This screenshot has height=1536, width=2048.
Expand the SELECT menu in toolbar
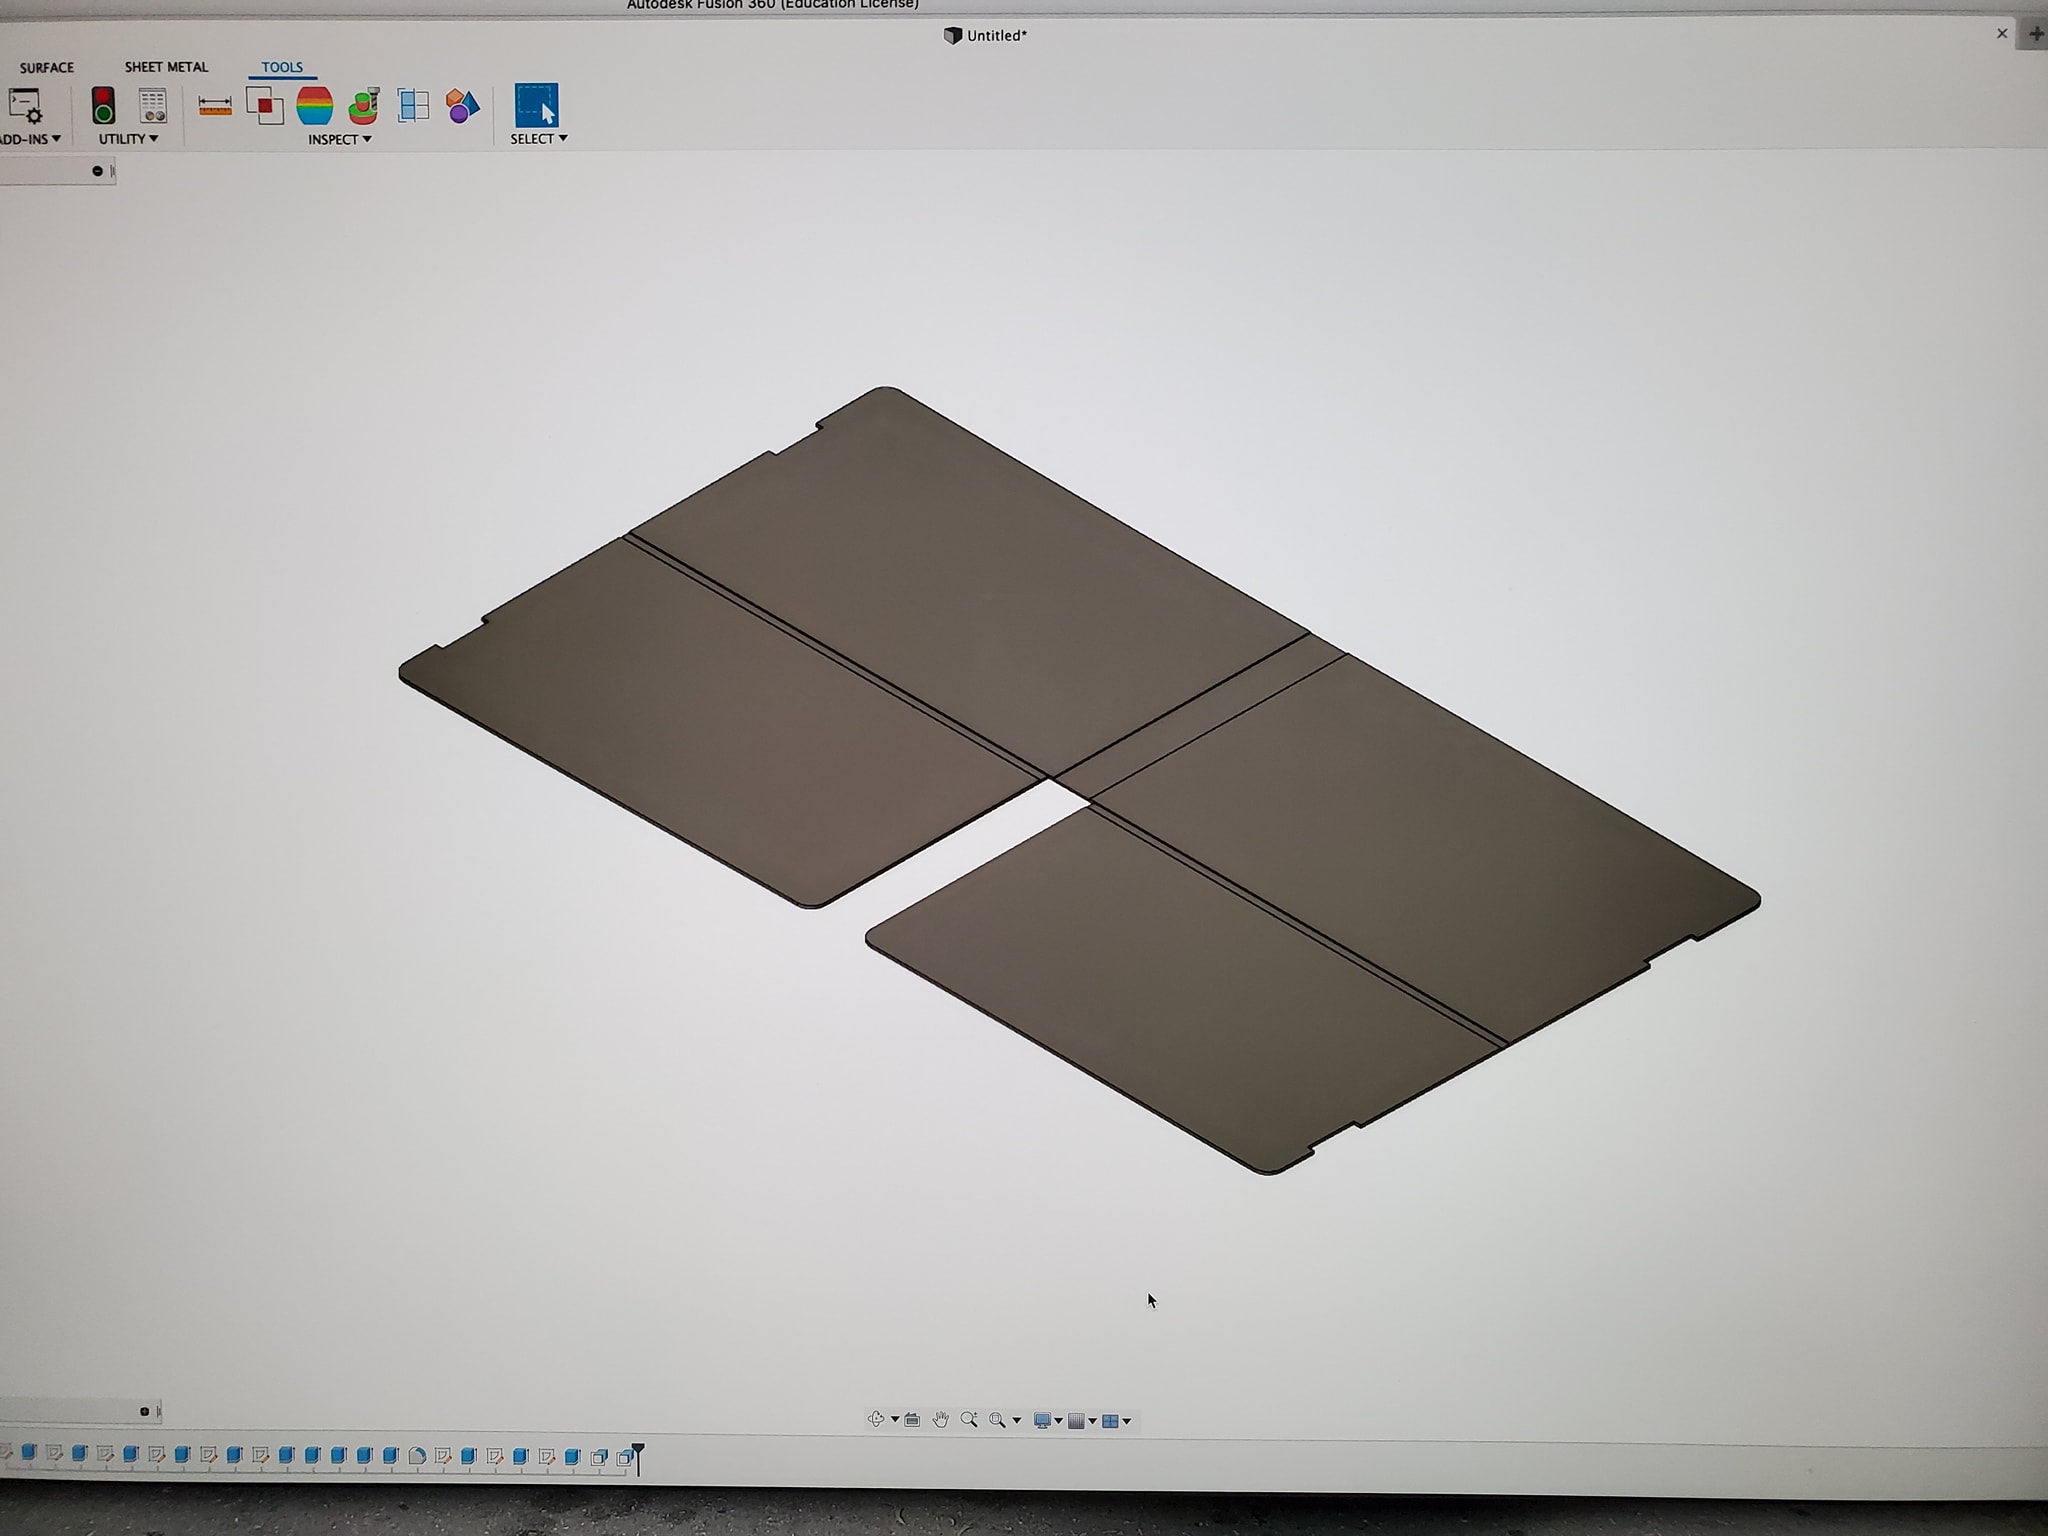coord(538,140)
